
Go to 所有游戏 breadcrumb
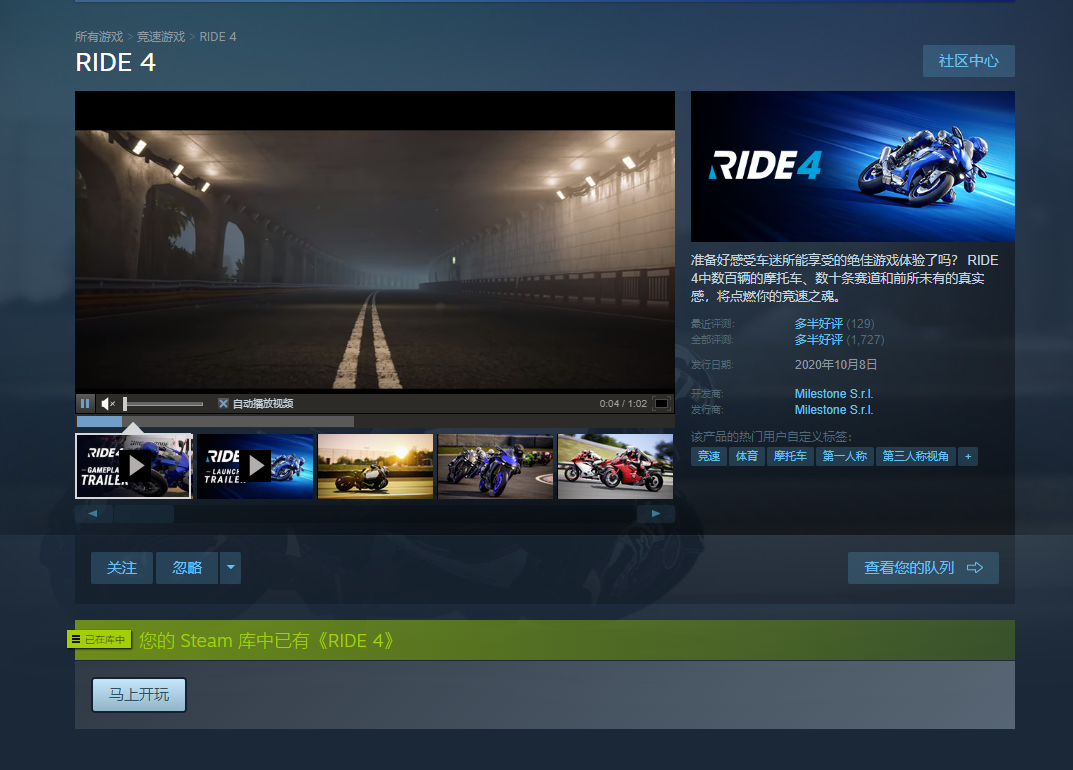[99, 37]
